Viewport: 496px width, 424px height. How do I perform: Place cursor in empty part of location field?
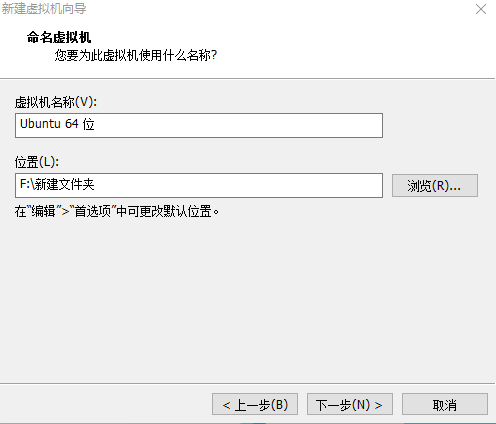238,185
